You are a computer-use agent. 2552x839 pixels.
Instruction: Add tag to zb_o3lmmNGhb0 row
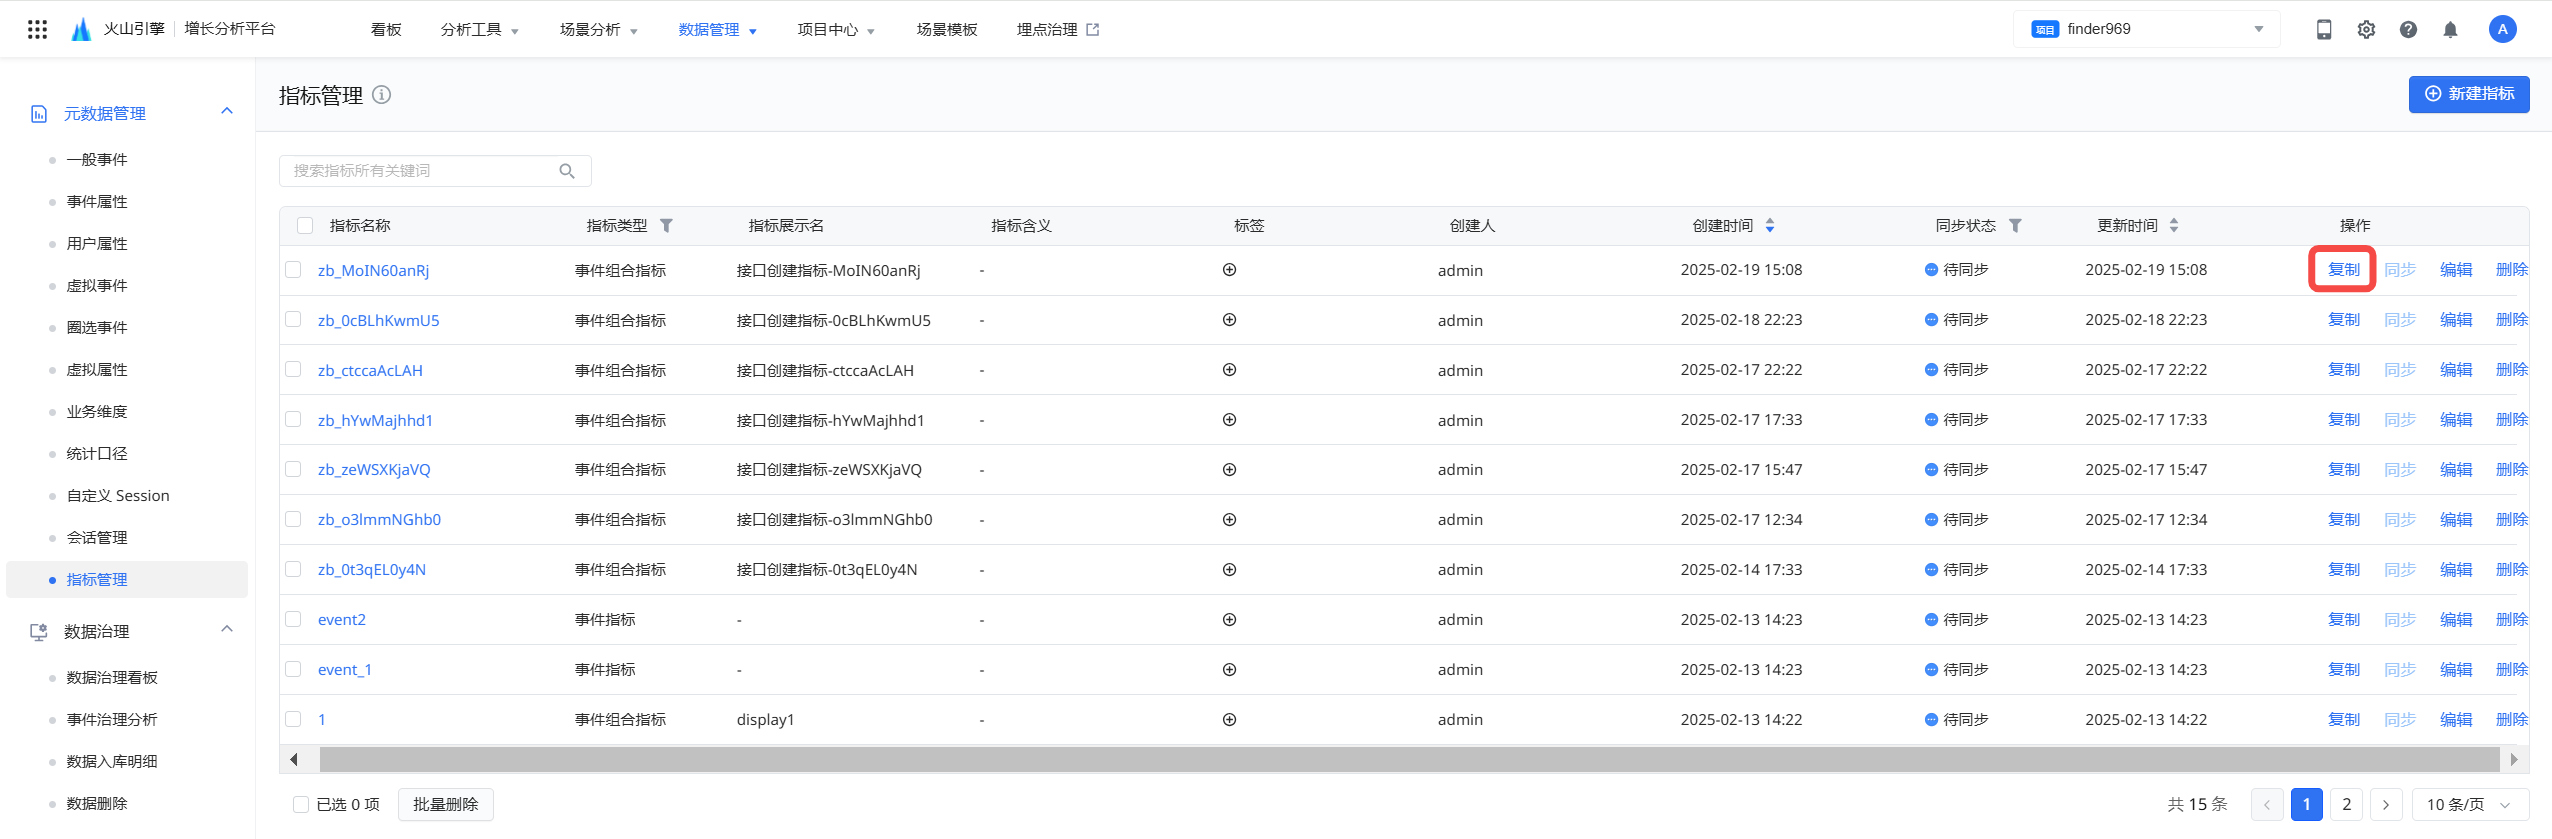point(1230,520)
